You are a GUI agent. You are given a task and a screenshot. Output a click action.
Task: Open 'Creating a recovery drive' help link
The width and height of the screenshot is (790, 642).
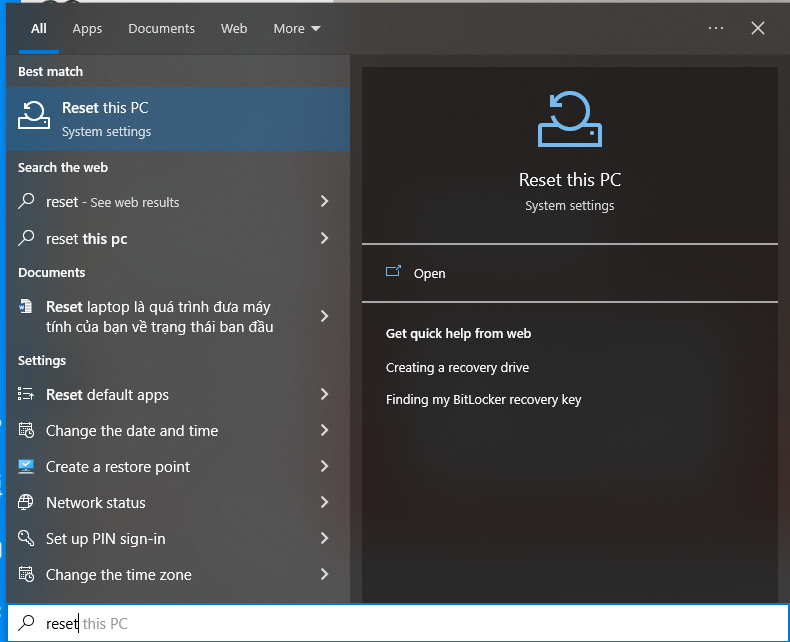[x=457, y=367]
